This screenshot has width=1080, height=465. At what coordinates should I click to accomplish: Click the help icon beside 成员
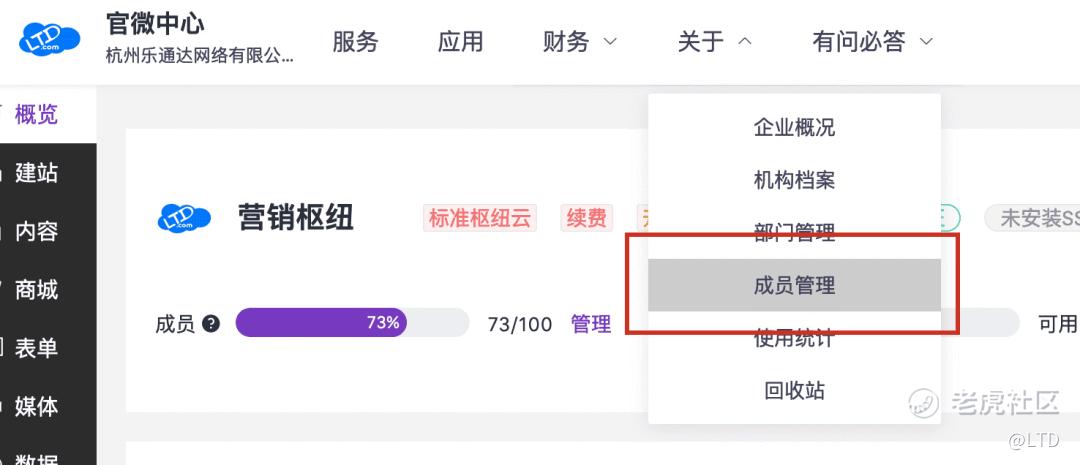[211, 324]
